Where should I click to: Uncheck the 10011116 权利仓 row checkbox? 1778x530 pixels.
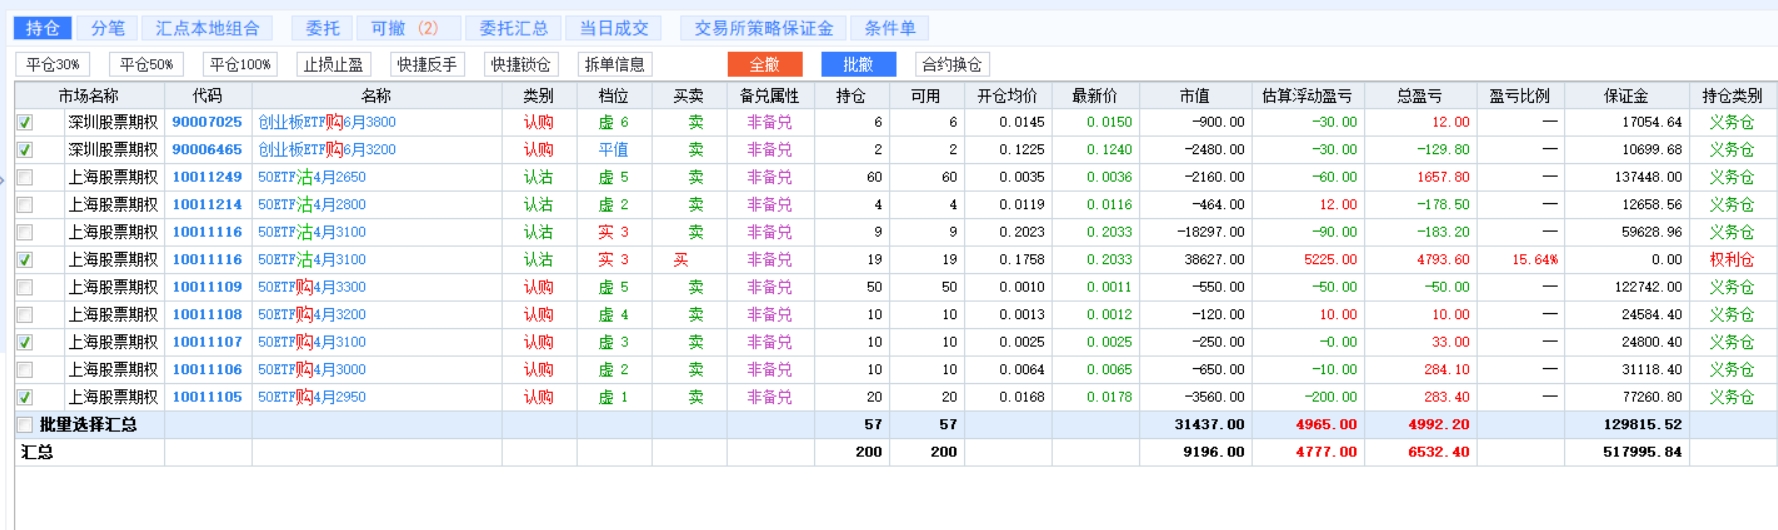pyautogui.click(x=25, y=260)
